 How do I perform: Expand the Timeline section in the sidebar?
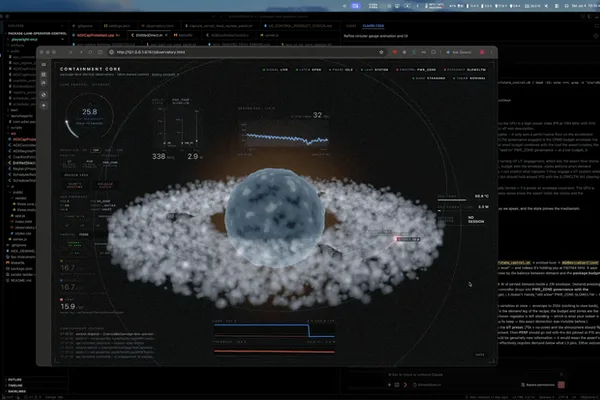coord(15,385)
